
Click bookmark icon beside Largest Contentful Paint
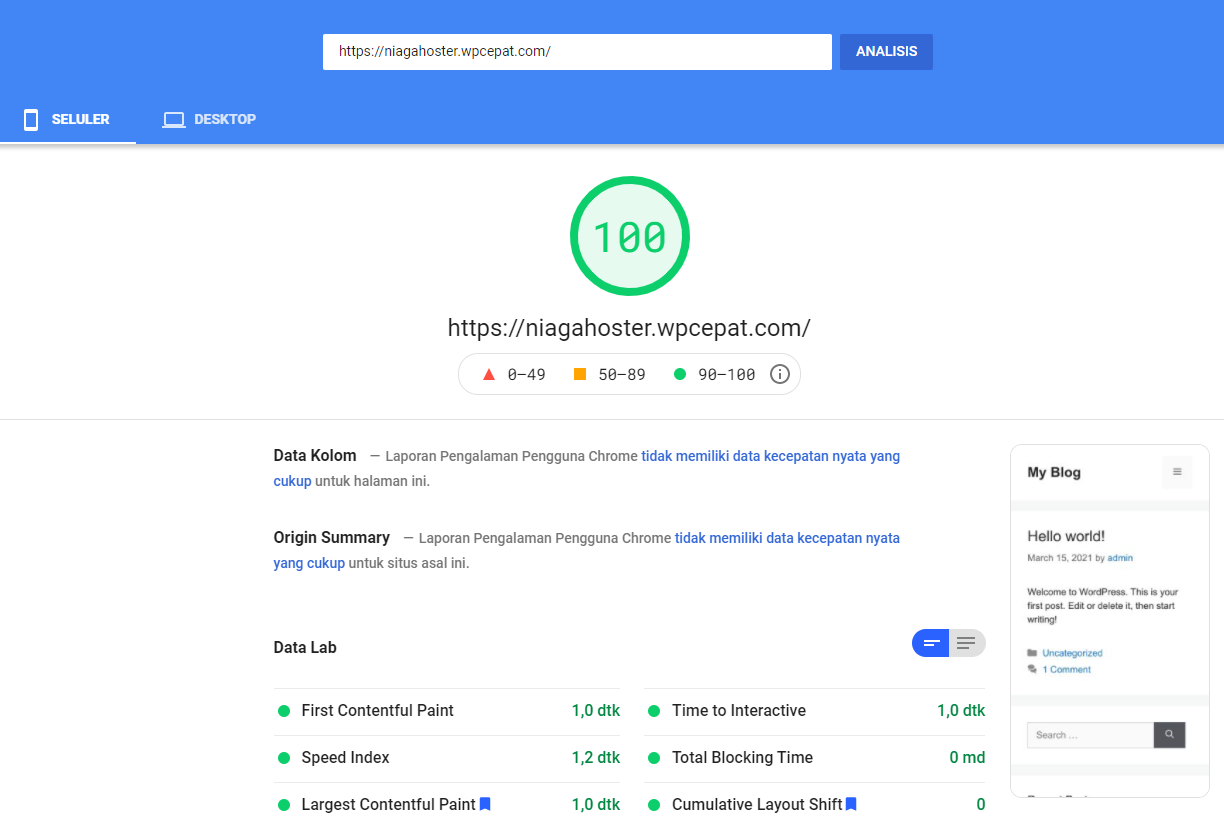point(485,804)
